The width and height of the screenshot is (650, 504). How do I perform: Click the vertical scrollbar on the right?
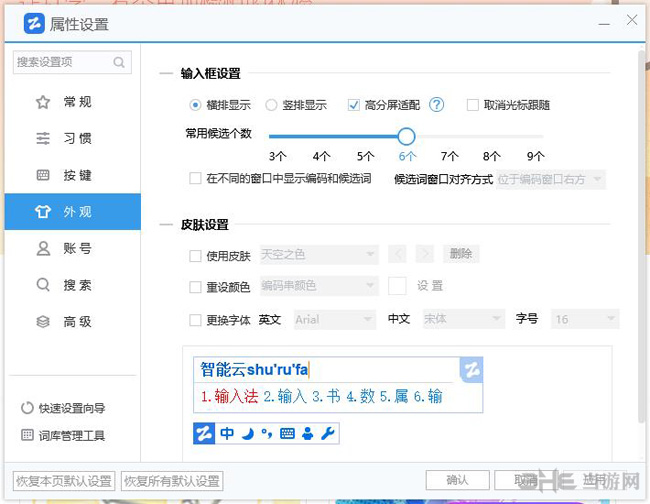(x=641, y=236)
